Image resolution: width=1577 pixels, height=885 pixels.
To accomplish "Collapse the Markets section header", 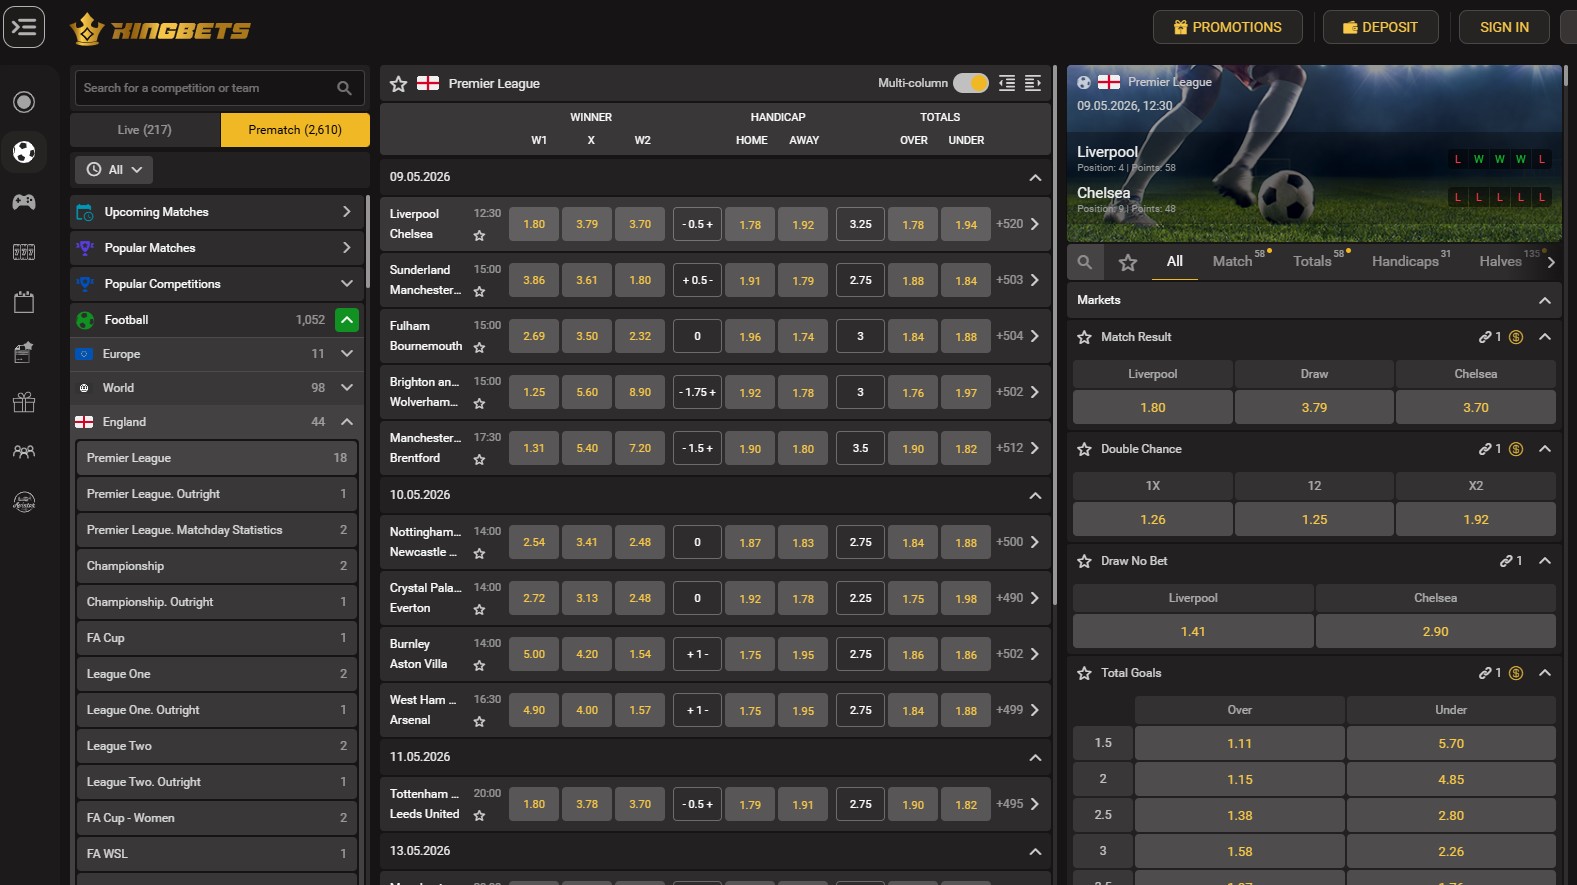I will click(x=1545, y=300).
